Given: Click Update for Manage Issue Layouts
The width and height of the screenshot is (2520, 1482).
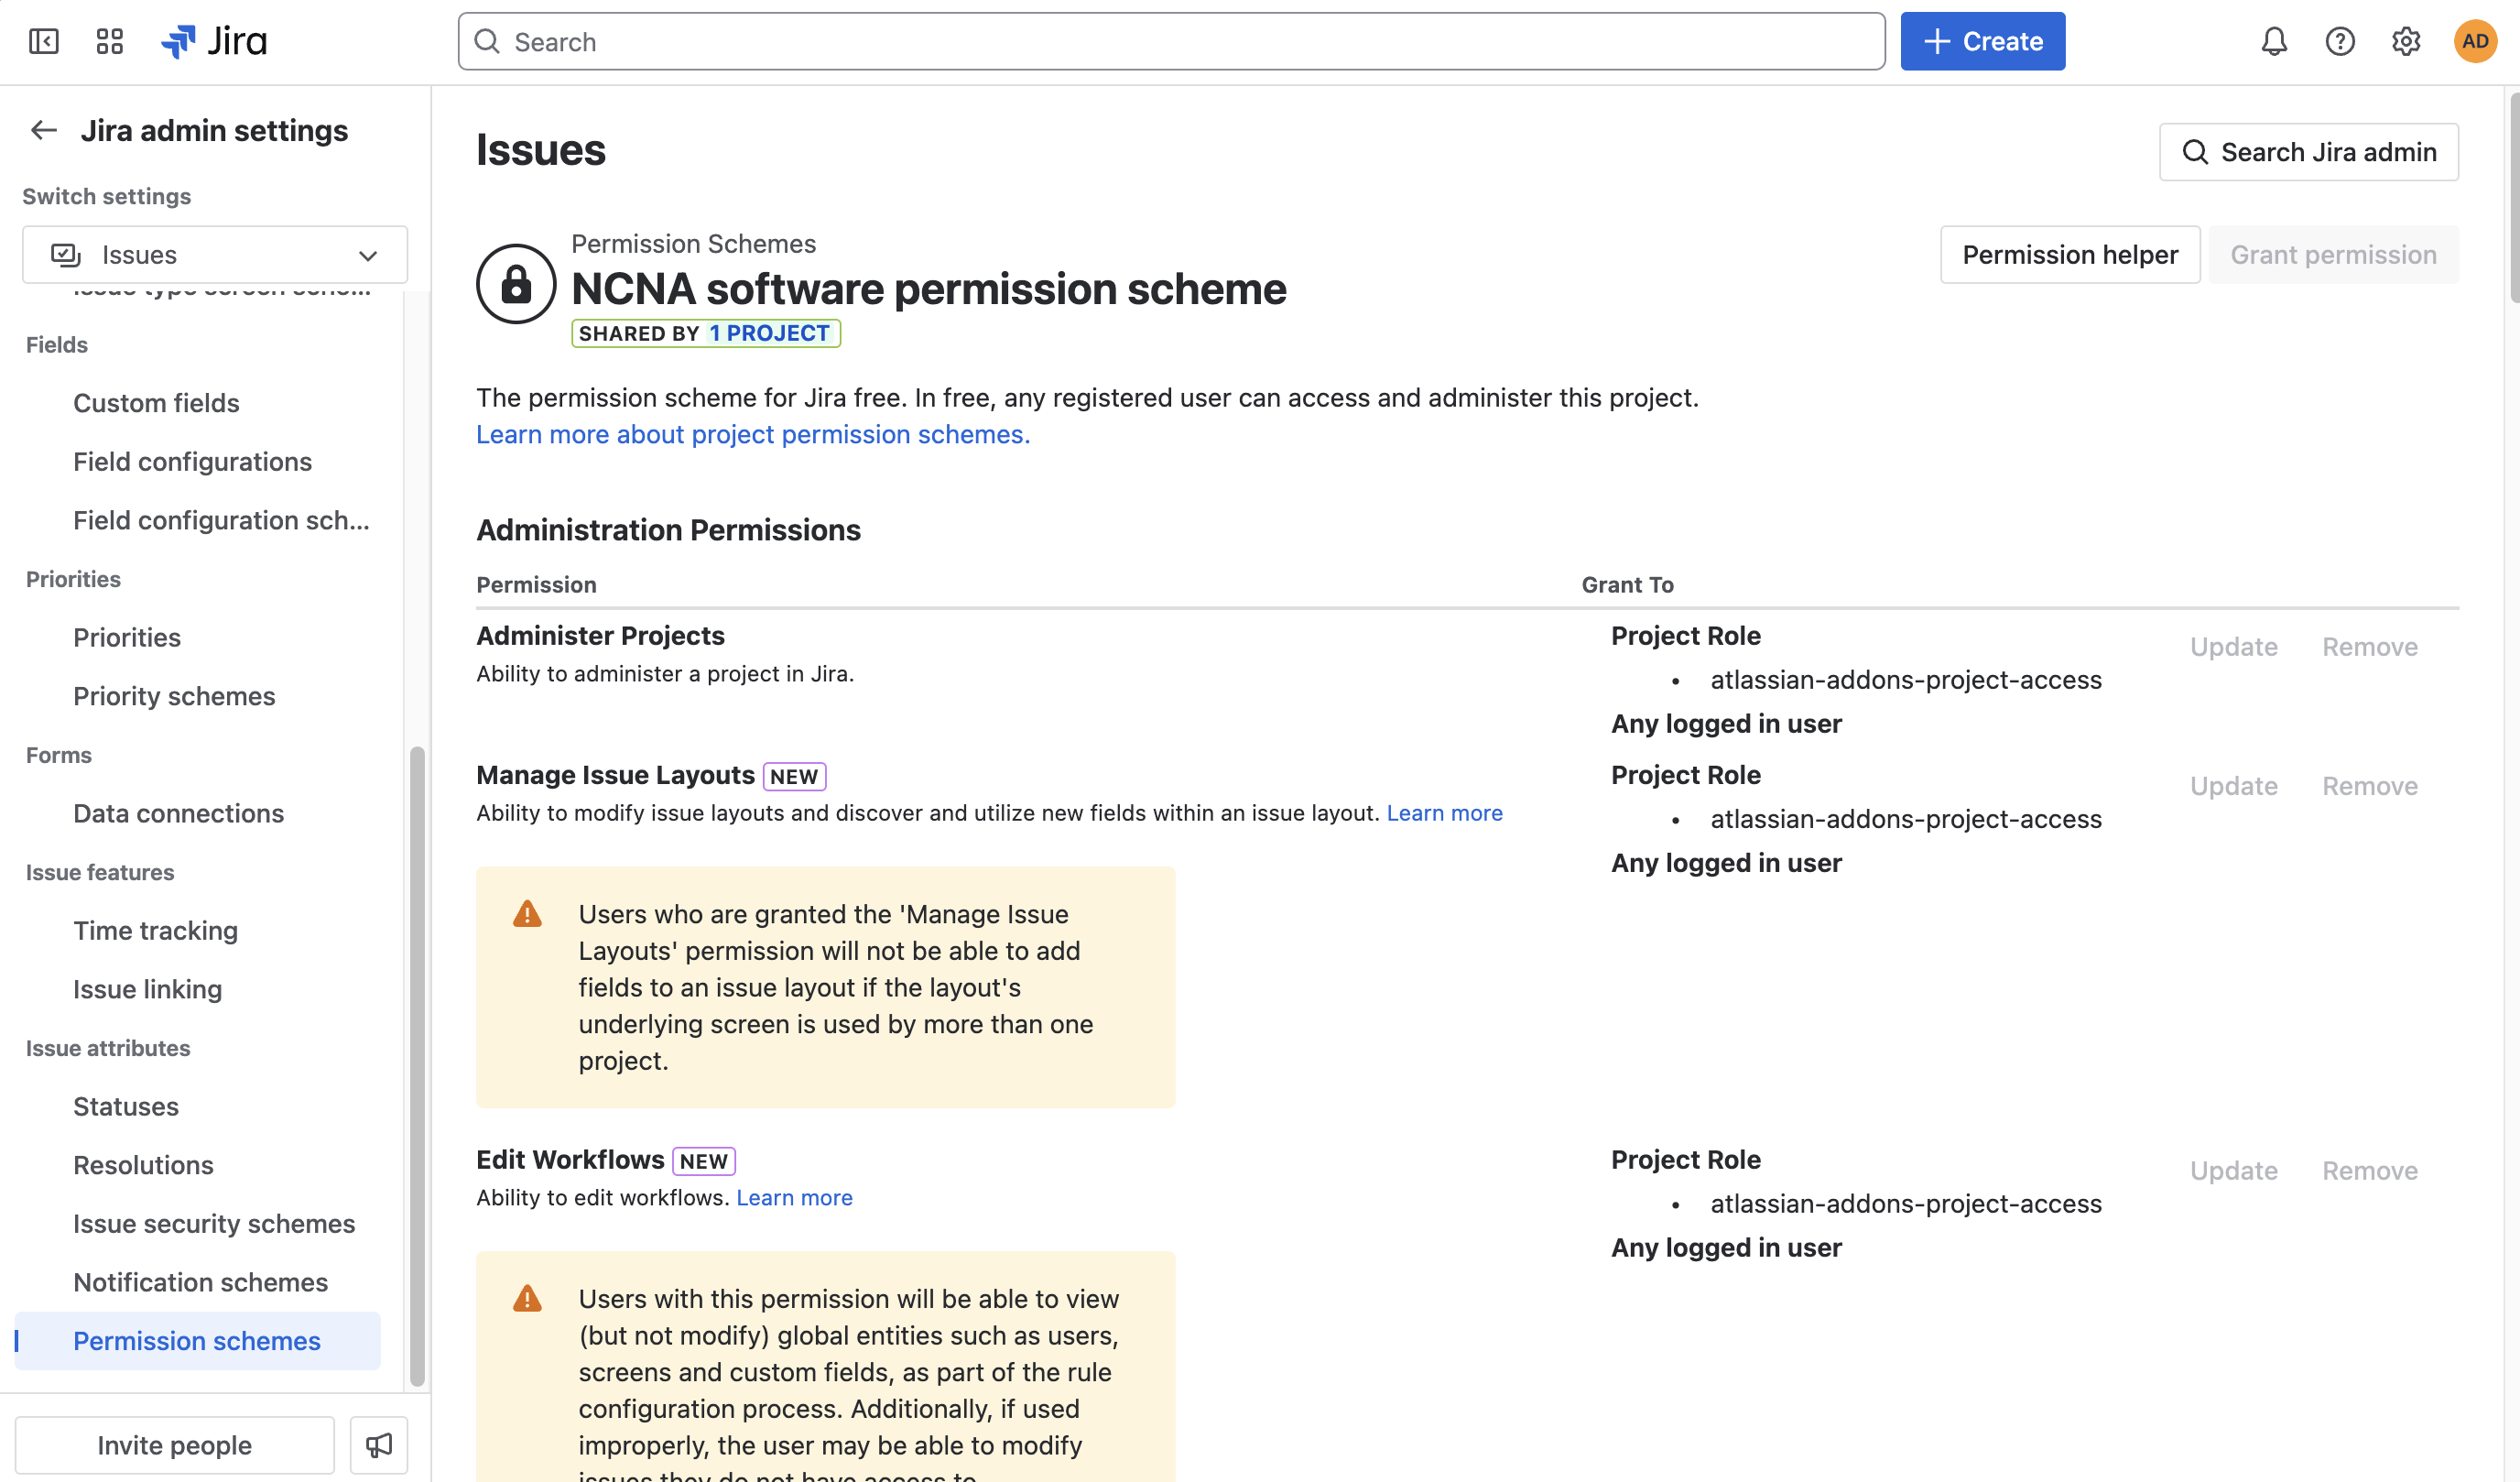Looking at the screenshot, I should 2234,786.
